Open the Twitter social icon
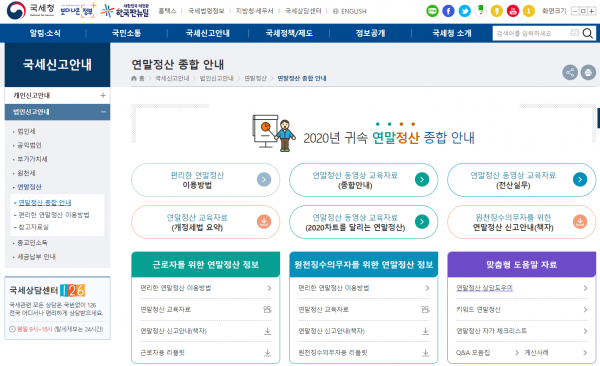The image size is (600, 366). click(x=464, y=11)
